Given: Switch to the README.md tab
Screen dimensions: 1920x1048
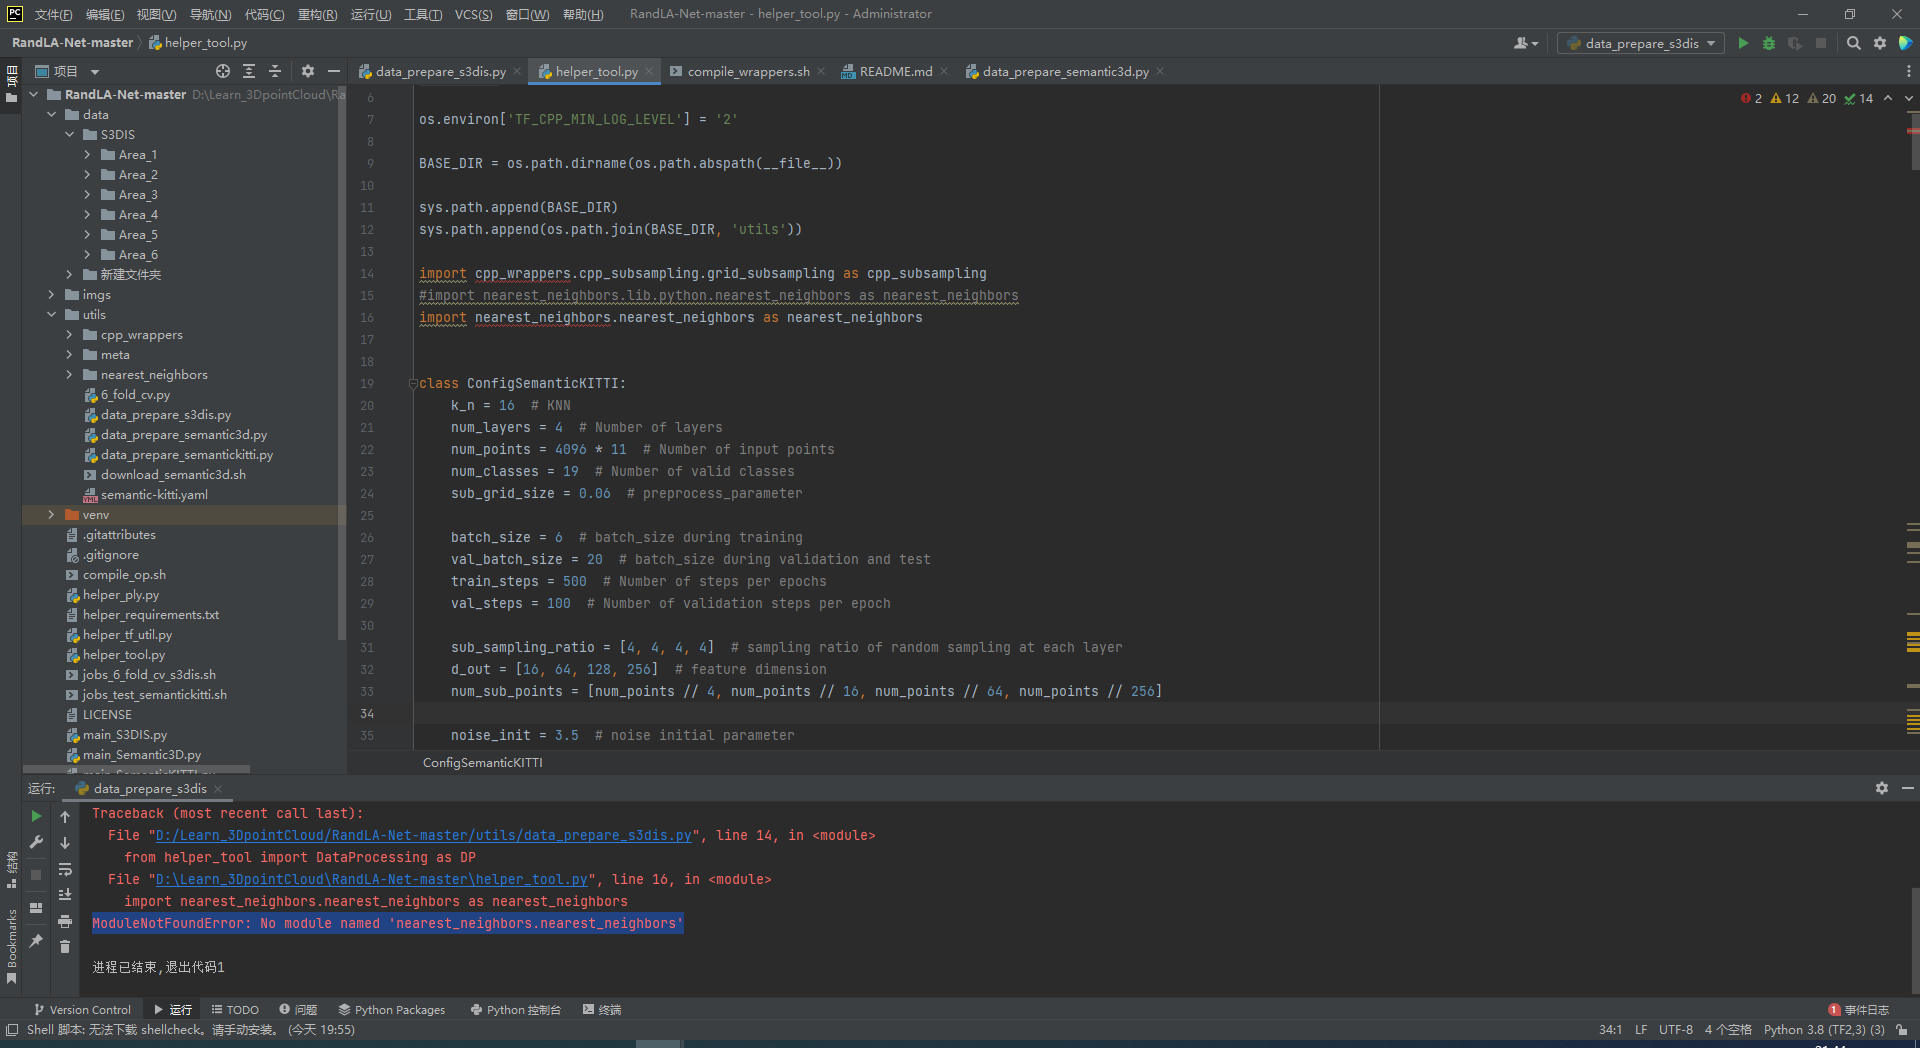Looking at the screenshot, I should (895, 71).
